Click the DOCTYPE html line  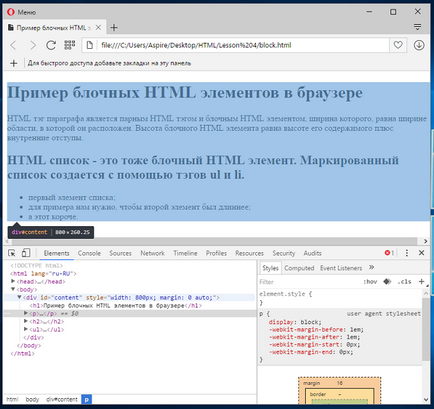[36, 265]
